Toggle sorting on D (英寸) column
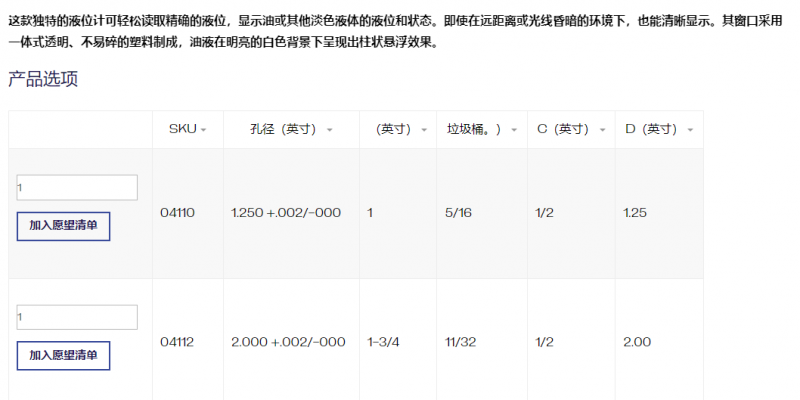The width and height of the screenshot is (800, 400). pyautogui.click(x=688, y=130)
